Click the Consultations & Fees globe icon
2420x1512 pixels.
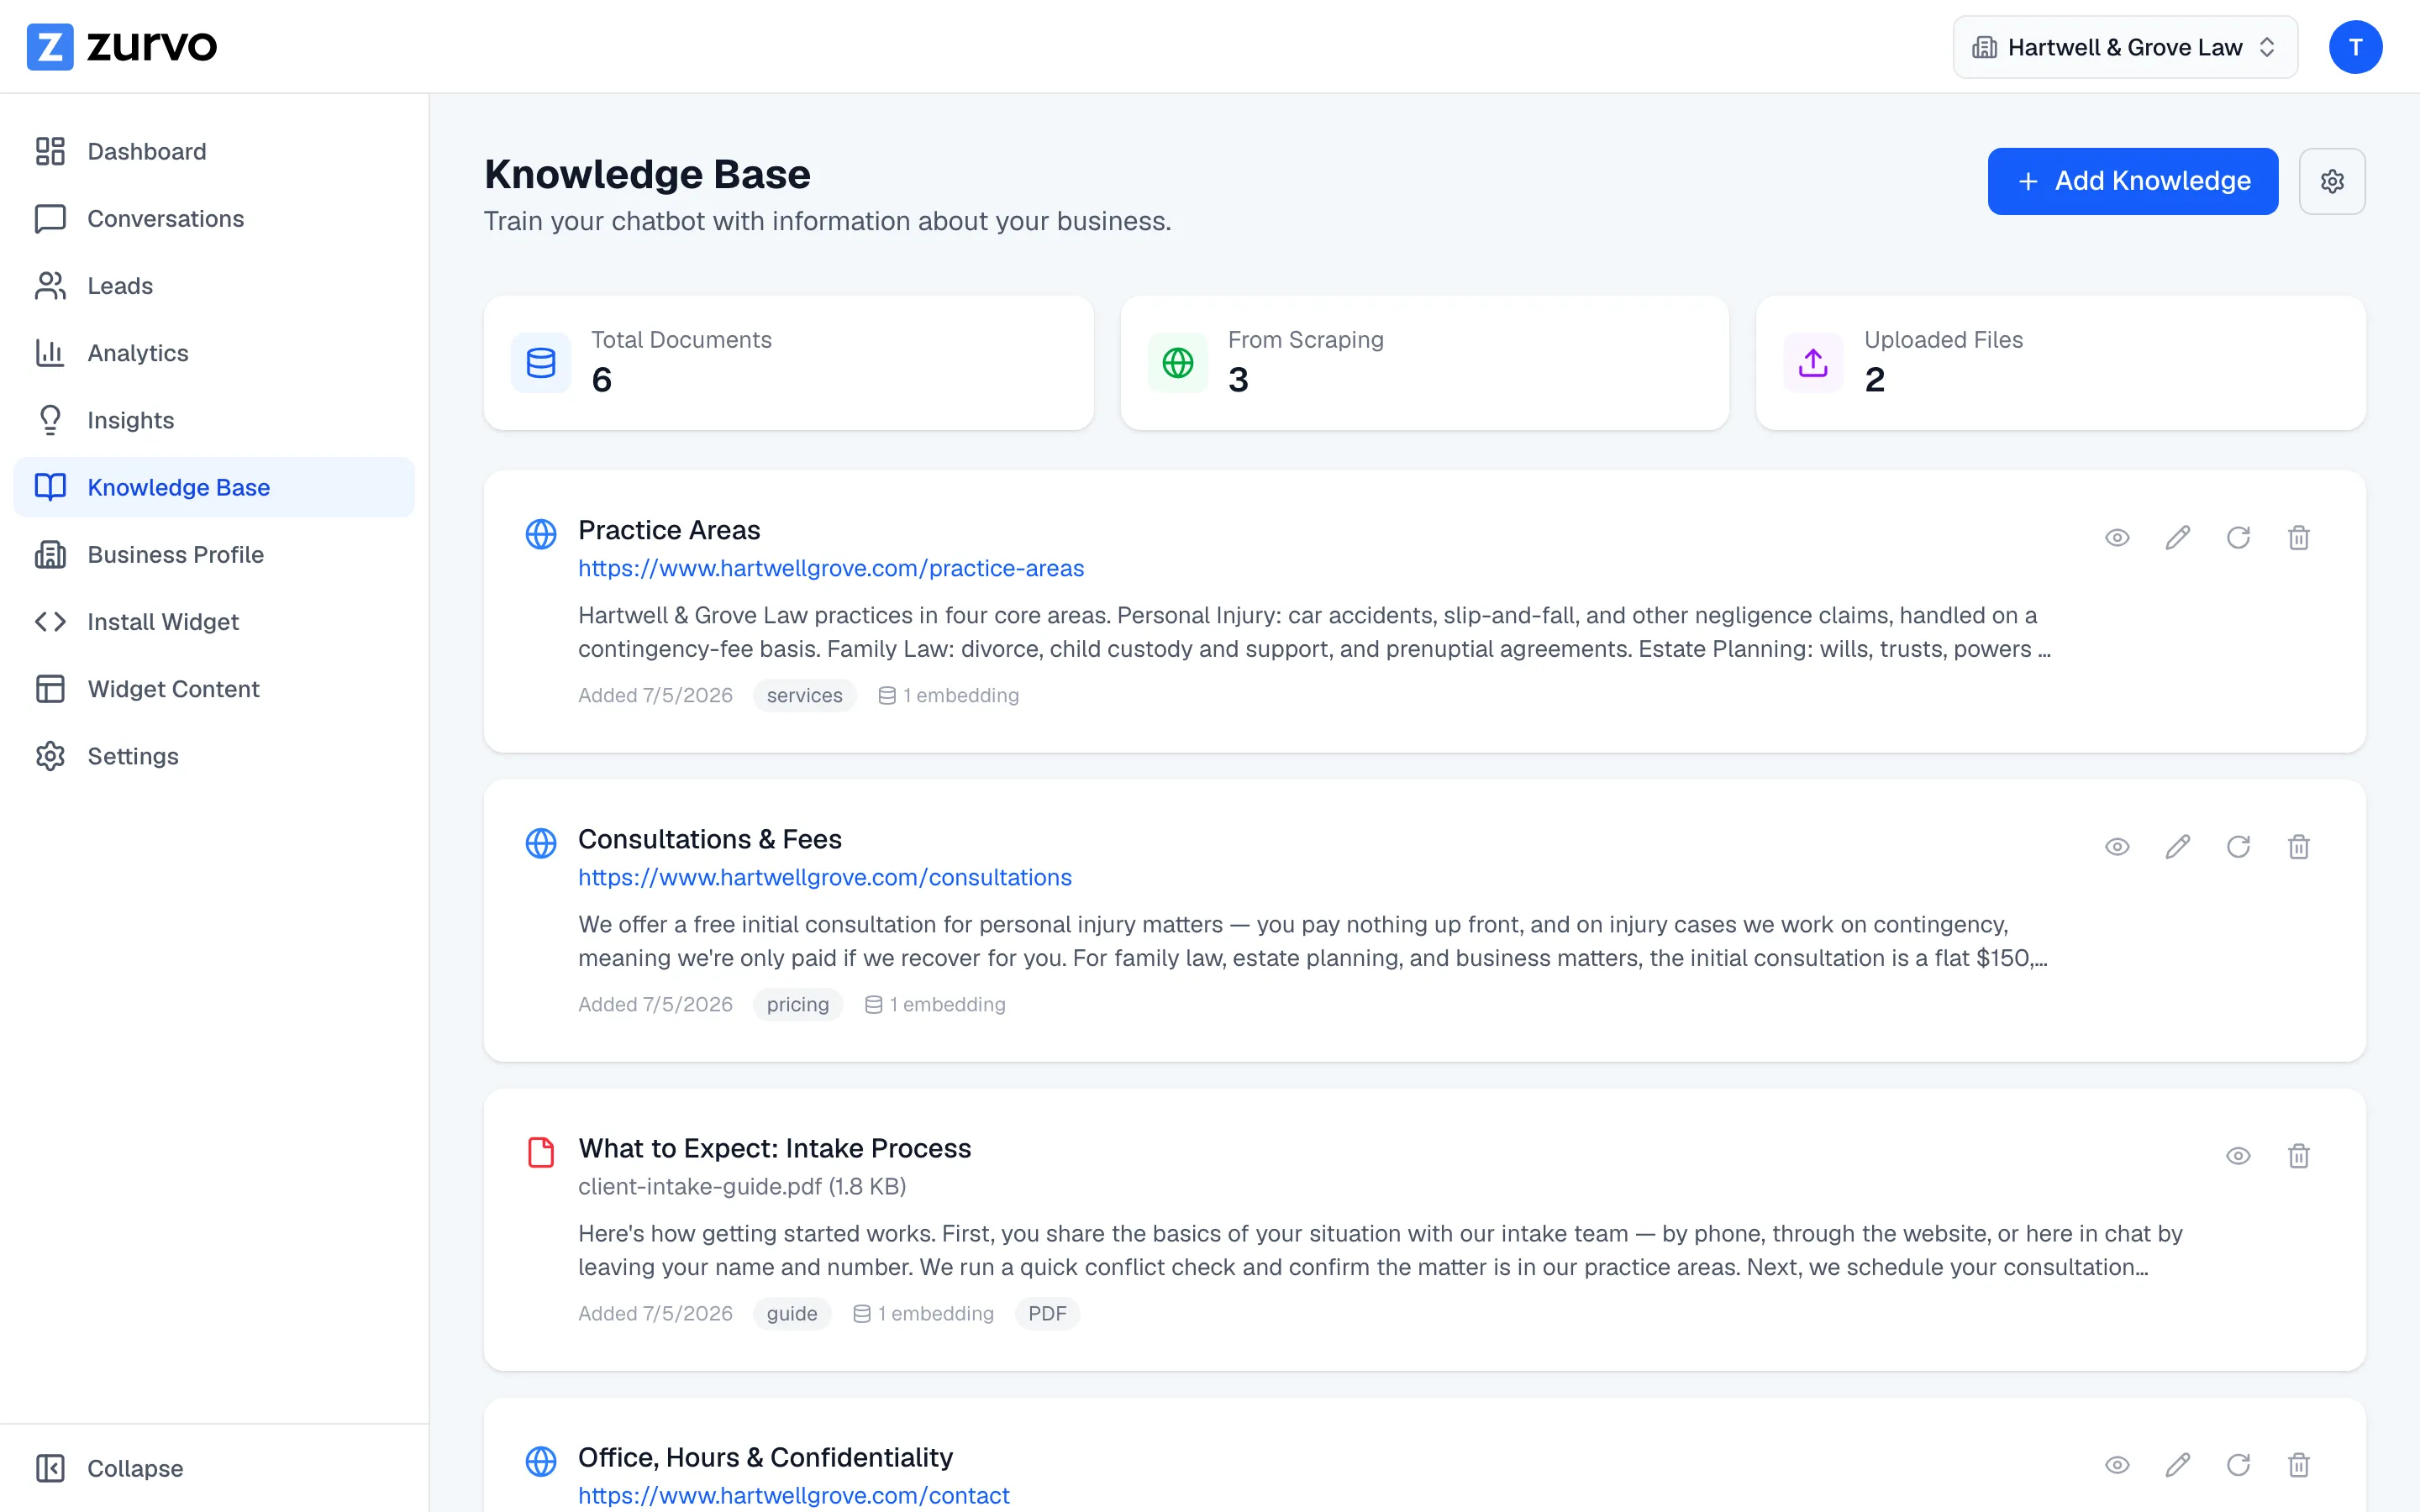click(x=541, y=843)
